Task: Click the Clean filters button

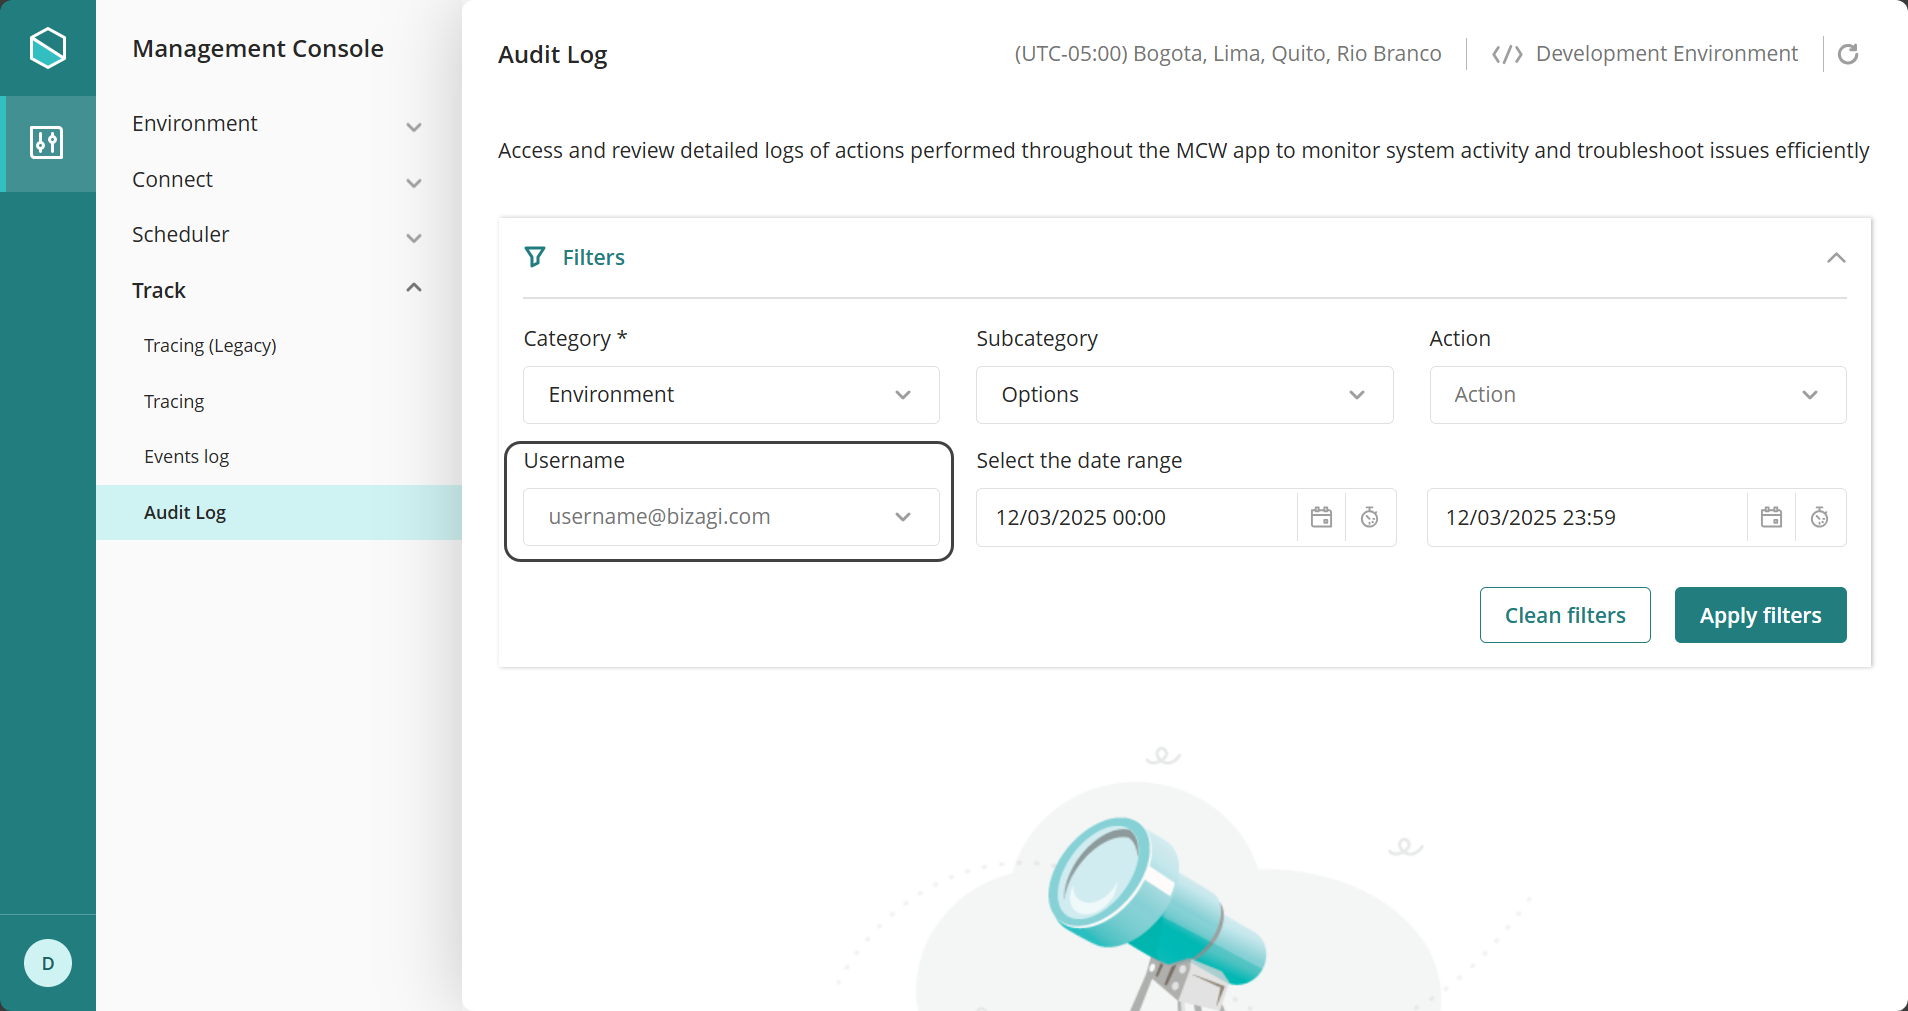Action: point(1564,615)
